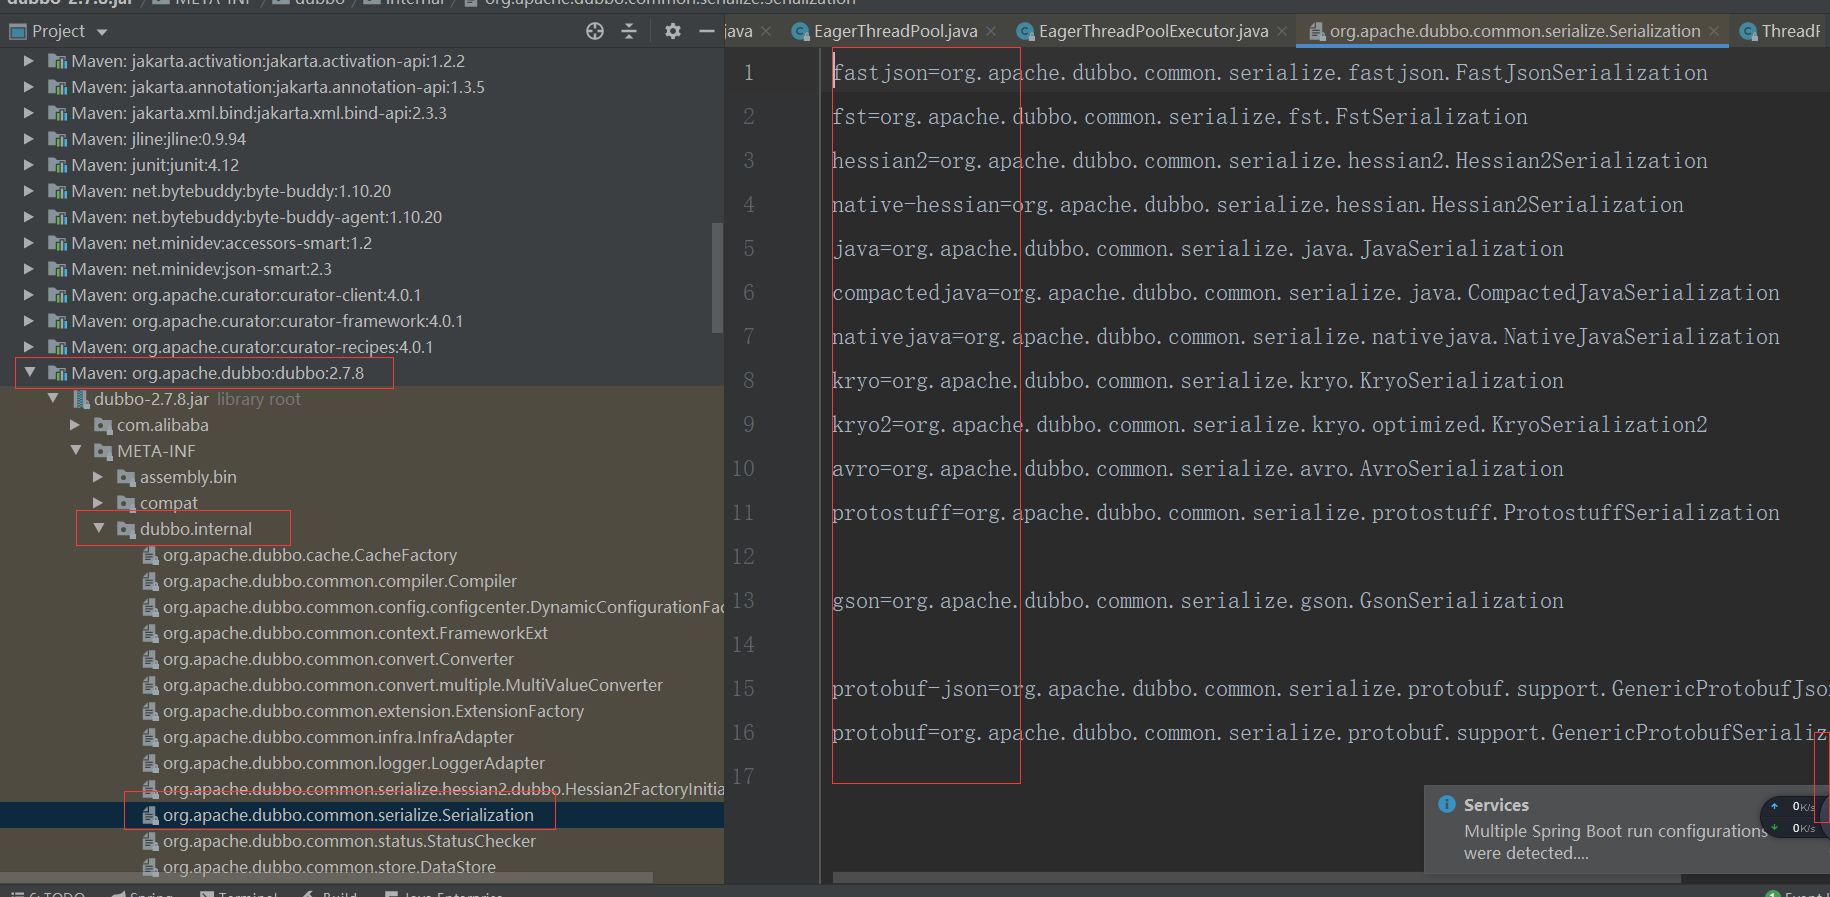Image resolution: width=1830 pixels, height=897 pixels.
Task: Expand Maven jakarta.activation-api:1.2.2 node
Action: (29, 61)
